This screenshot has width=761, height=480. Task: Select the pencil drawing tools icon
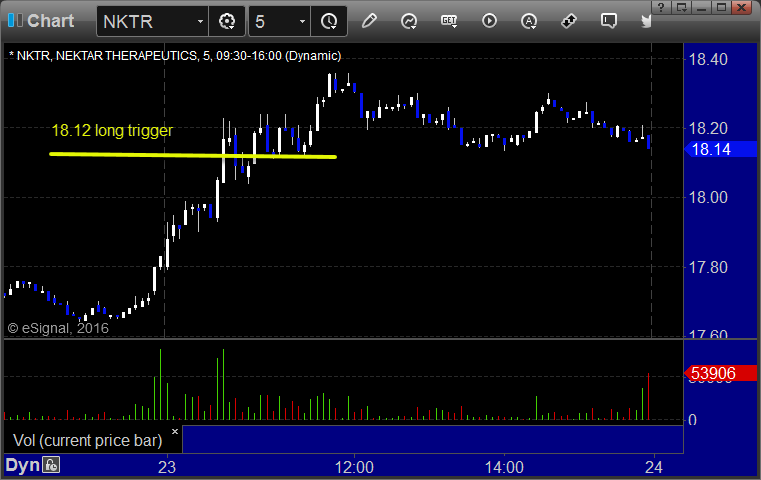click(369, 21)
